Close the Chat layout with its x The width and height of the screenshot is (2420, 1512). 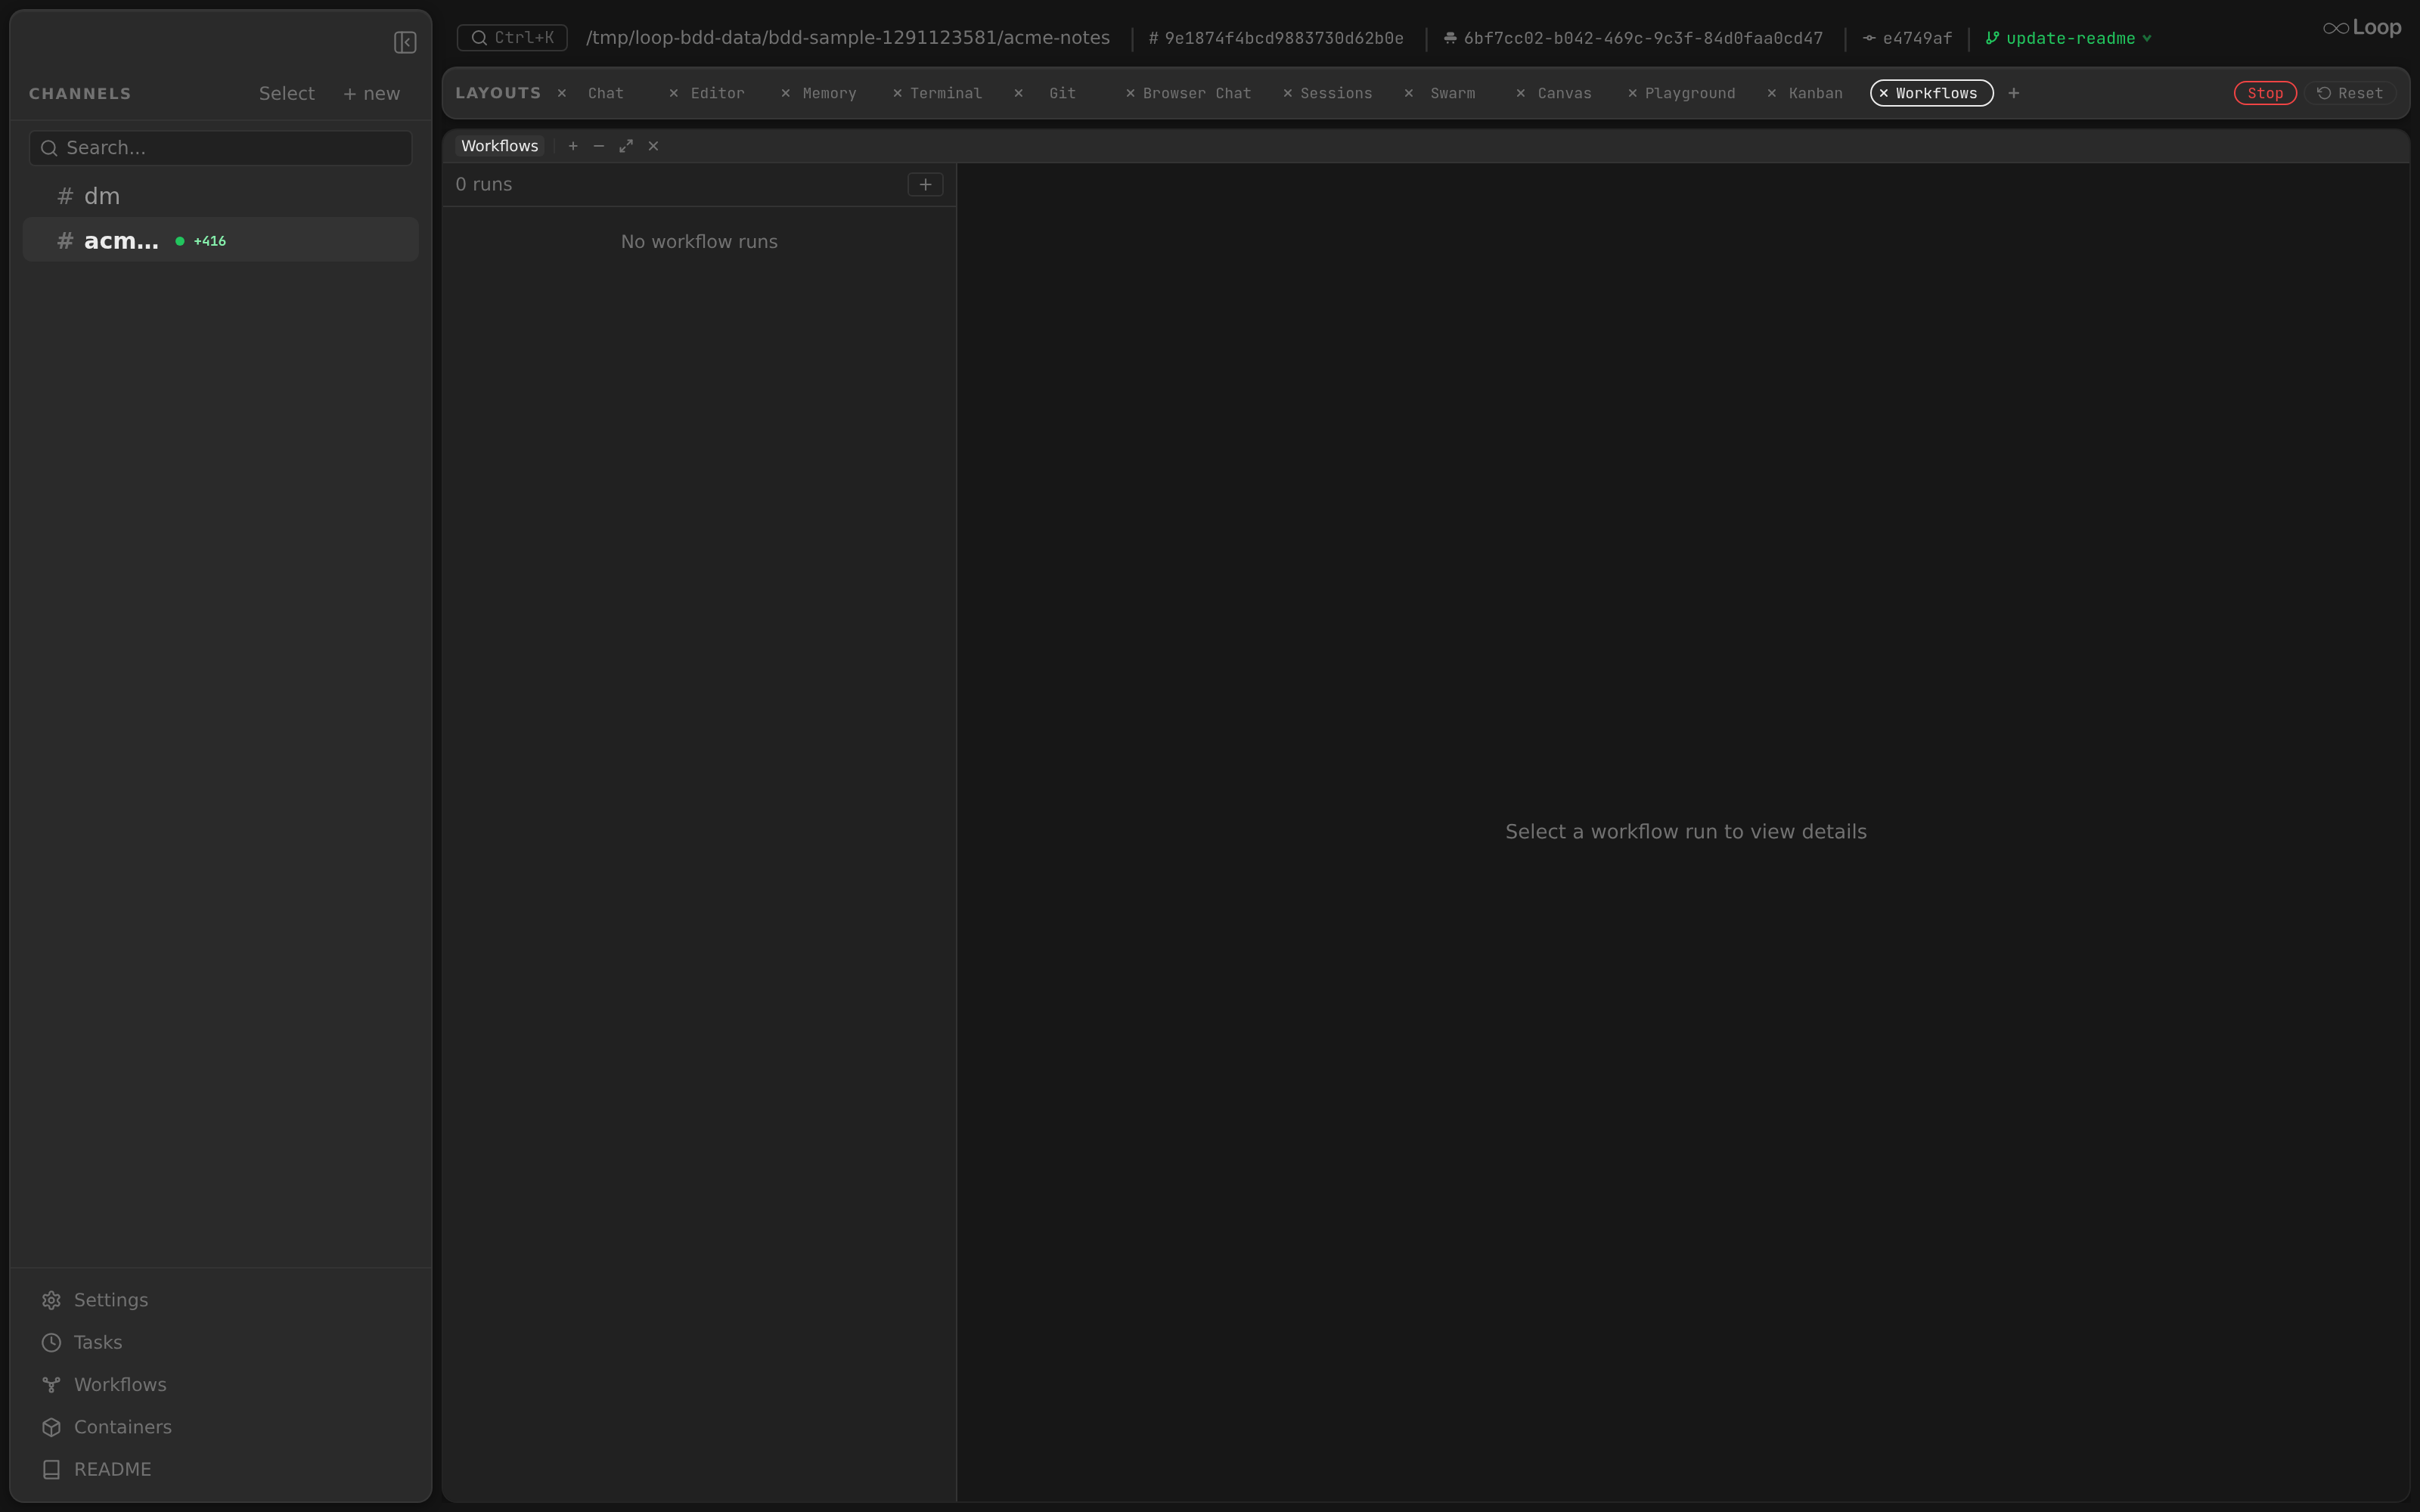tap(562, 93)
